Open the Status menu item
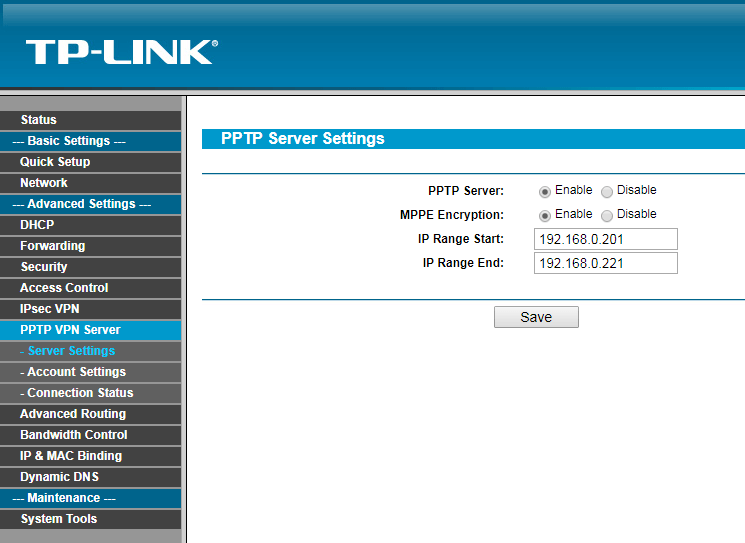The image size is (745, 543). (x=39, y=120)
